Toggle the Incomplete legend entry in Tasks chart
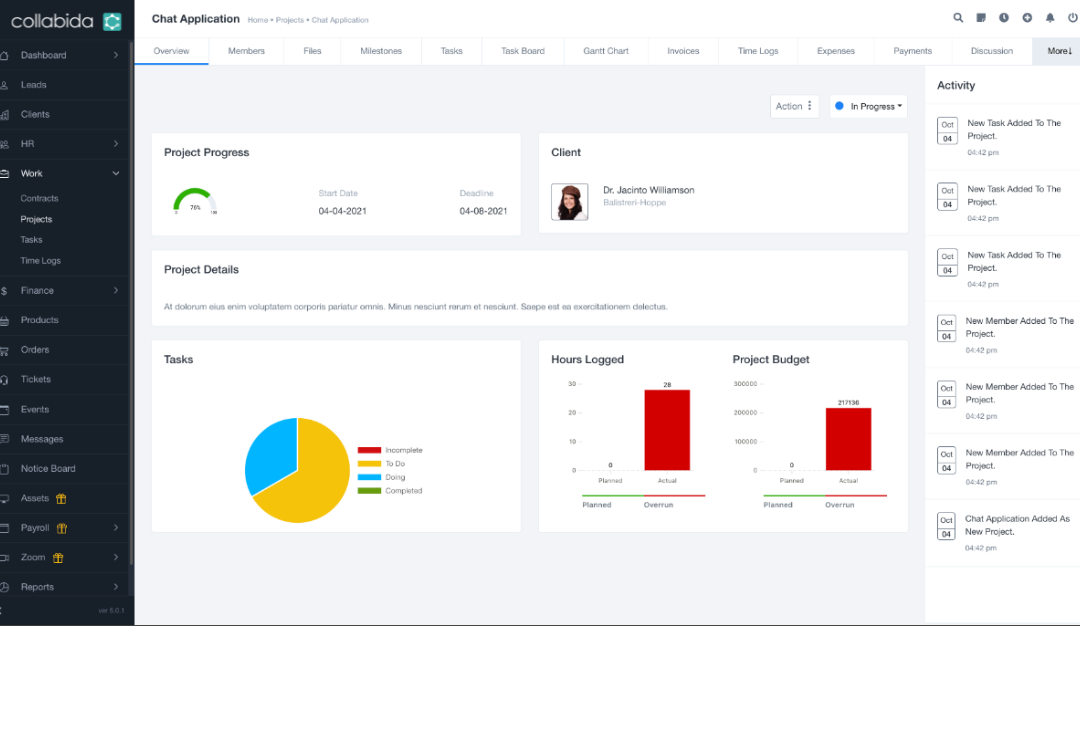Viewport: 1080px width, 750px height. (390, 451)
